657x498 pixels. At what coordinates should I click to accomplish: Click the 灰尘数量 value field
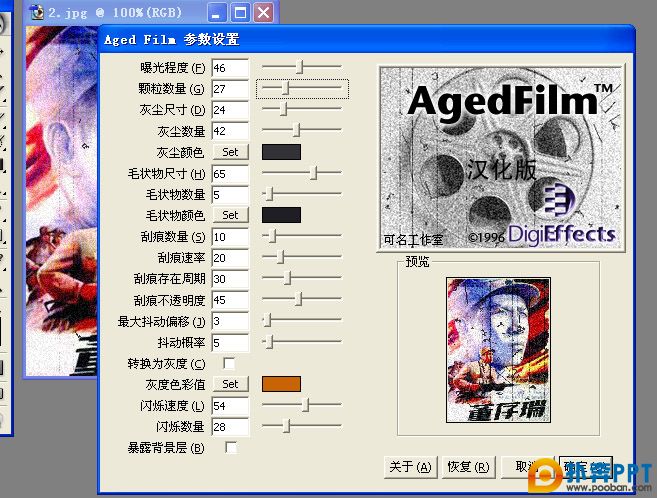pos(230,131)
